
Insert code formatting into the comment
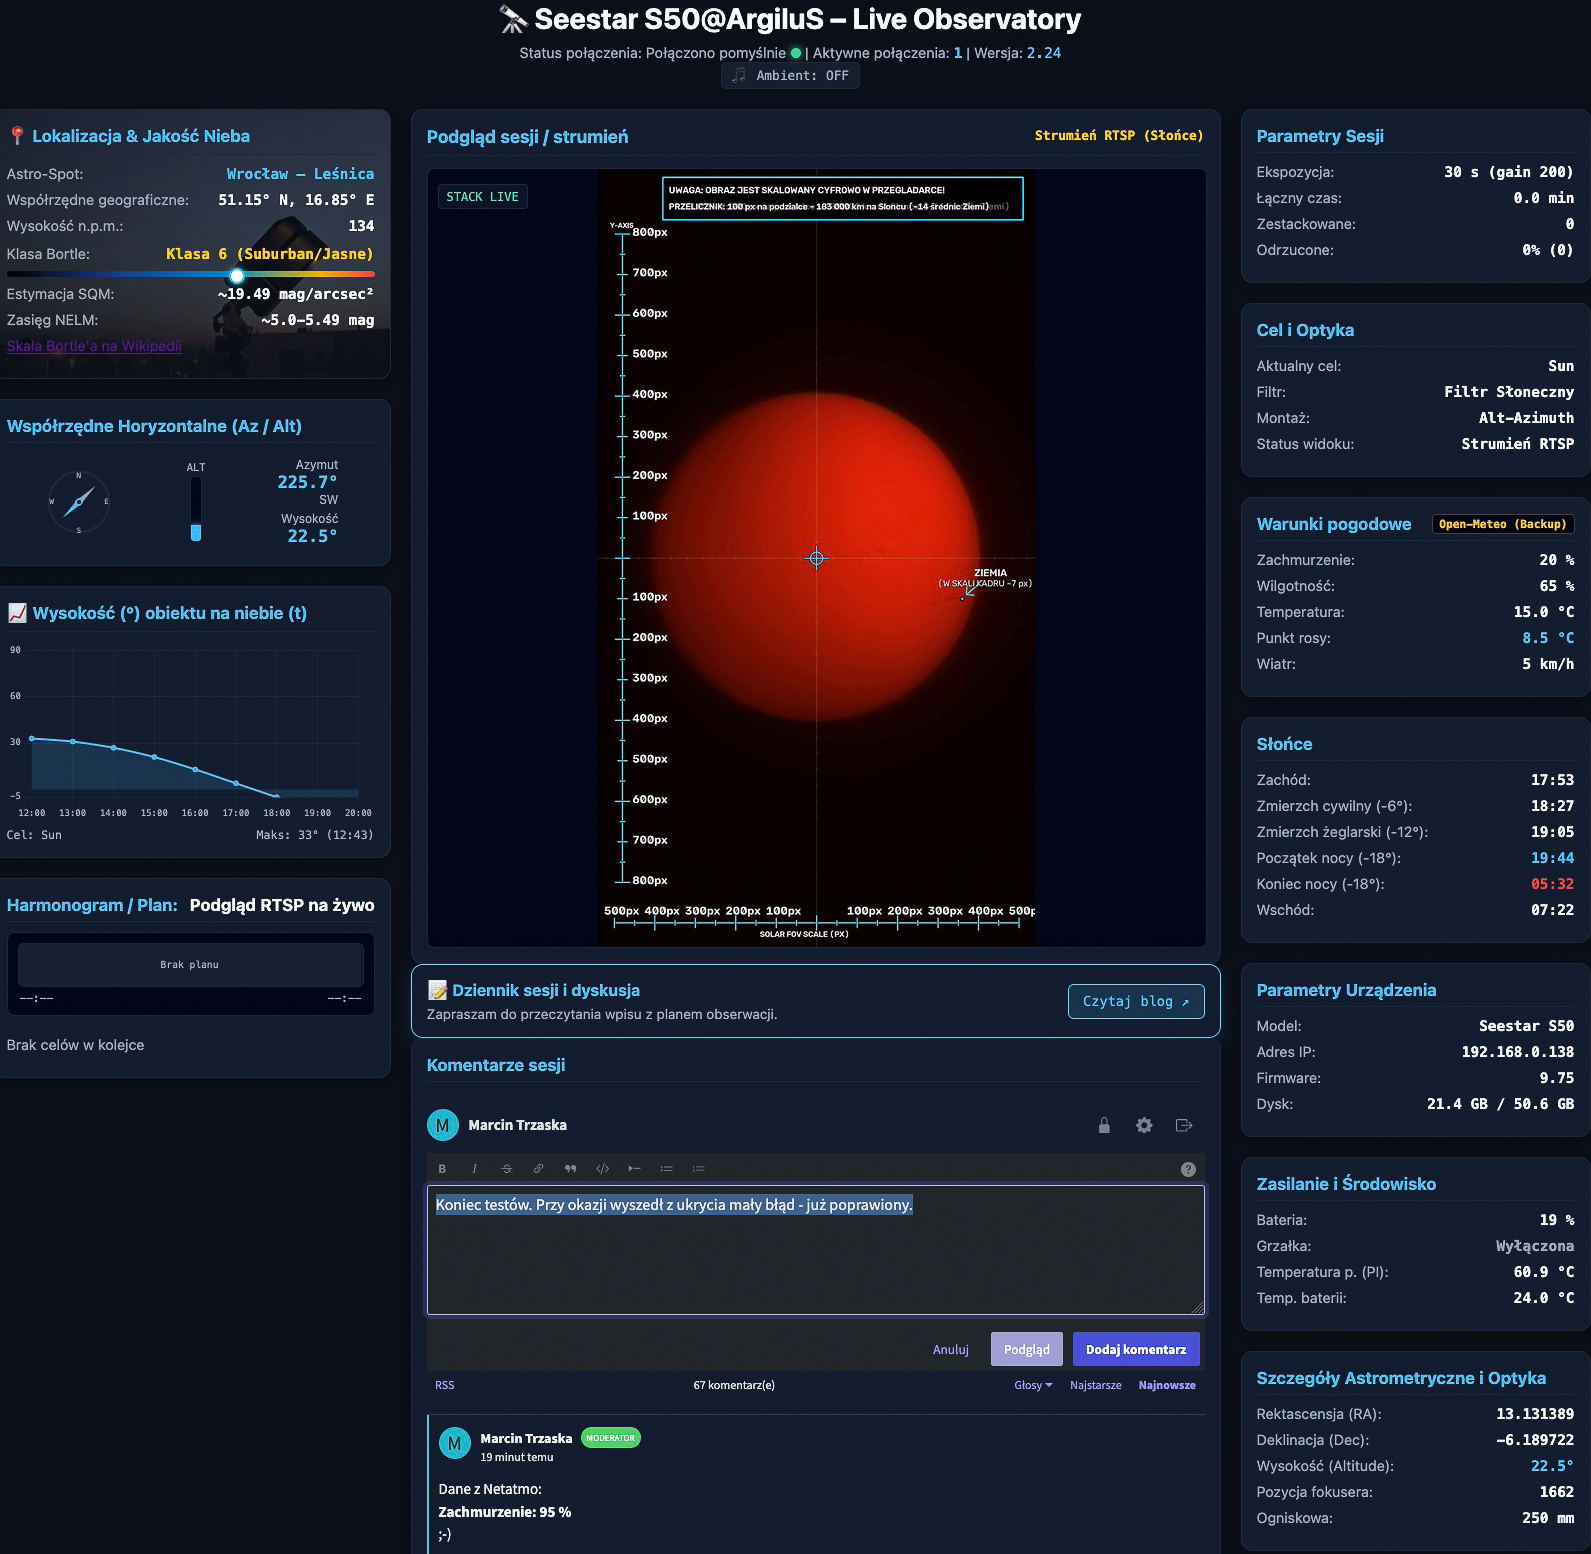pyautogui.click(x=602, y=1169)
